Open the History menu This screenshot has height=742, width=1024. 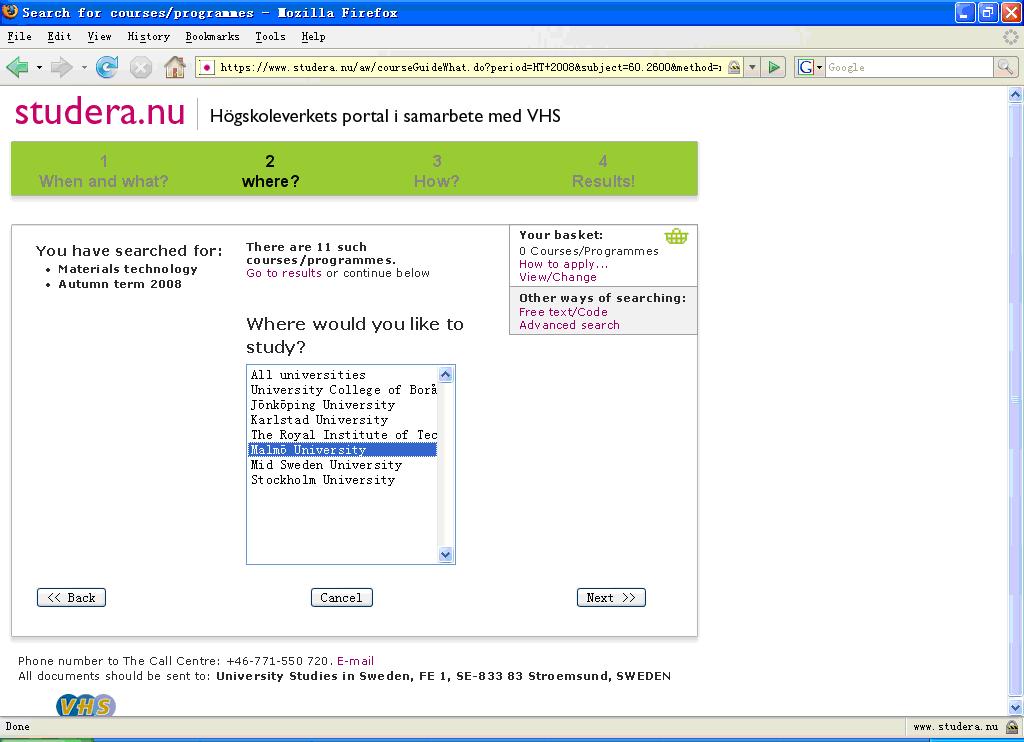(148, 37)
